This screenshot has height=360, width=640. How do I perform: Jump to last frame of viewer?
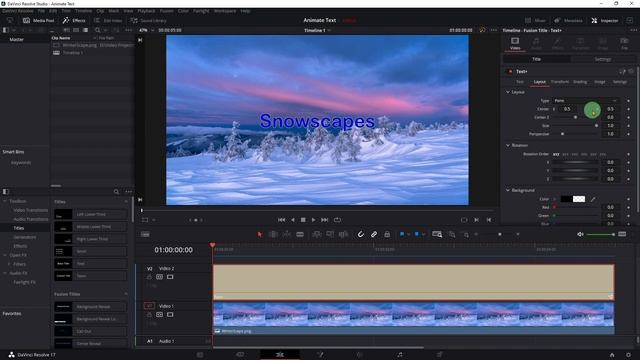tap(324, 220)
